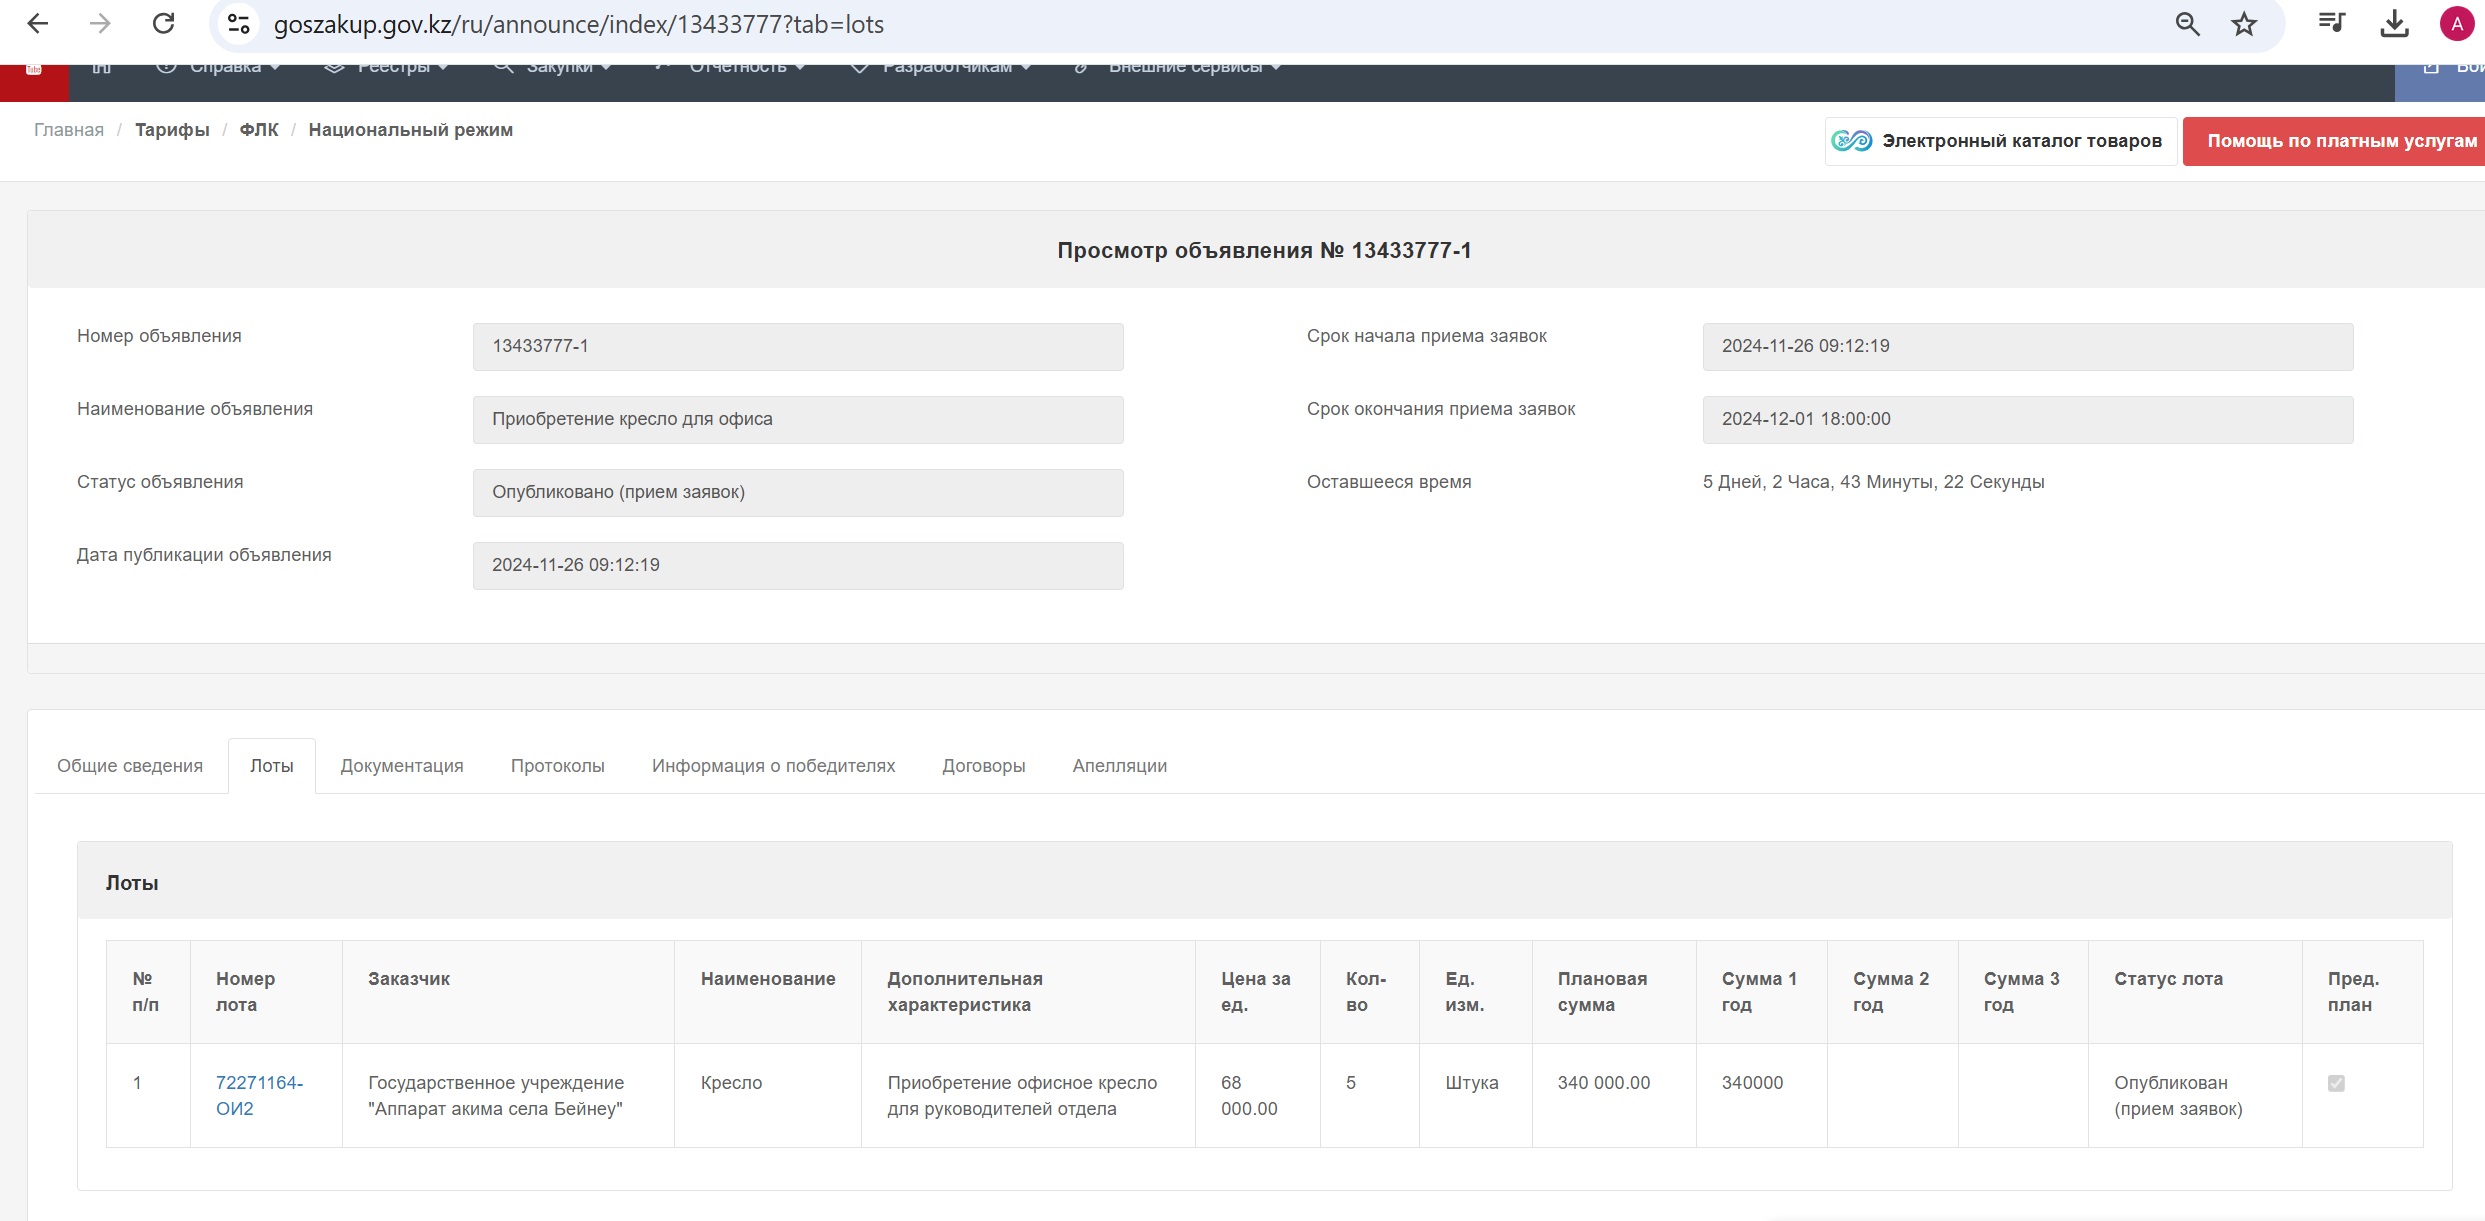Click the Срок начала приема заявок field
Viewport: 2485px width, 1221px height.
point(2028,347)
